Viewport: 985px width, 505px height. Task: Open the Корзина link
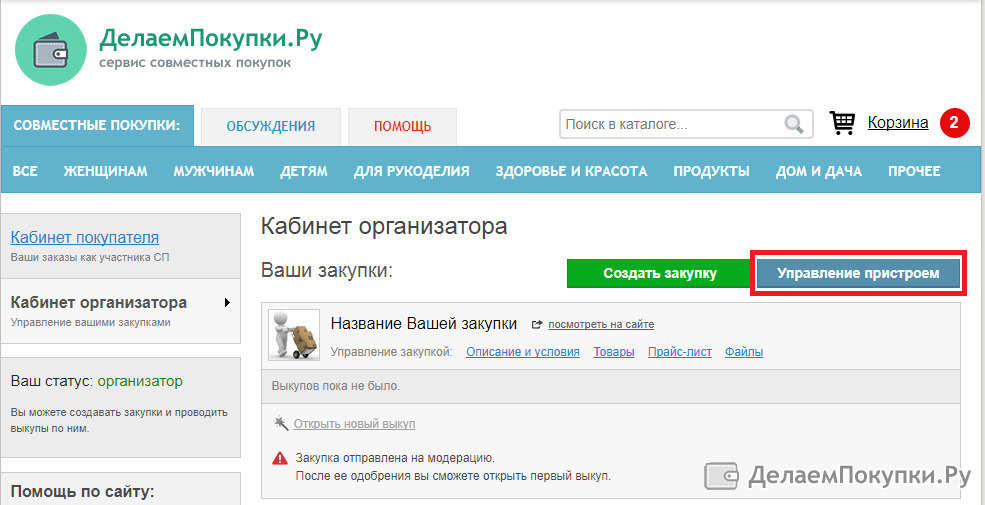pyautogui.click(x=898, y=123)
